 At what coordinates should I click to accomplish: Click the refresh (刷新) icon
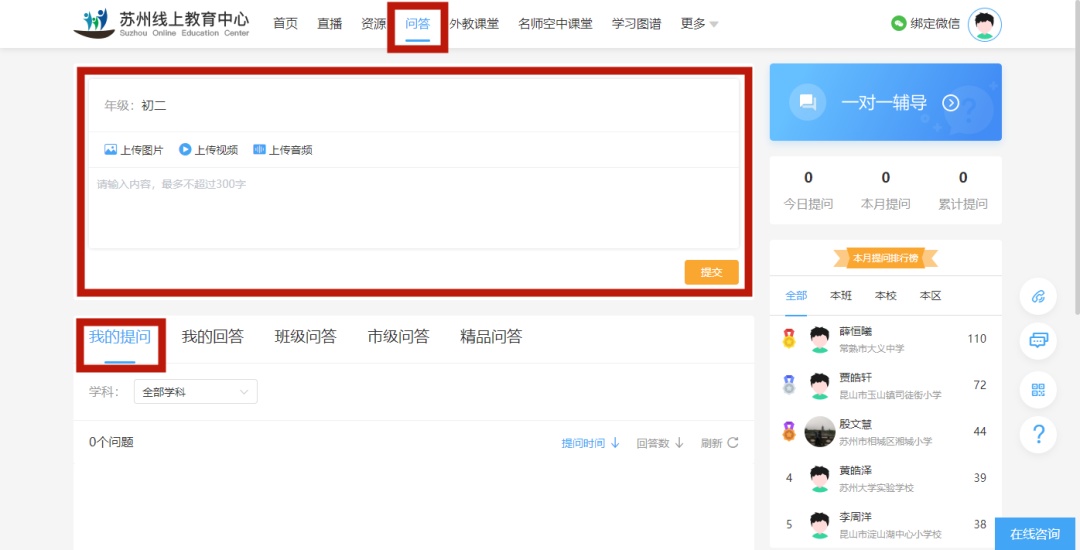tap(733, 443)
